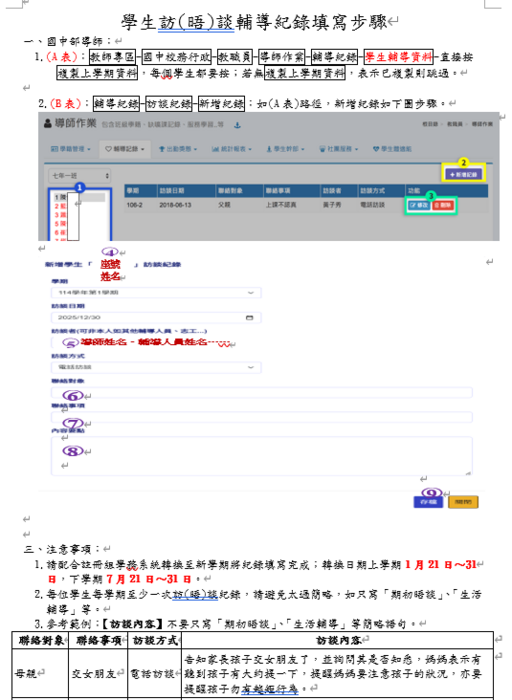Open the 統計報表 menu tab
This screenshot has width=512, height=700.
231,149
